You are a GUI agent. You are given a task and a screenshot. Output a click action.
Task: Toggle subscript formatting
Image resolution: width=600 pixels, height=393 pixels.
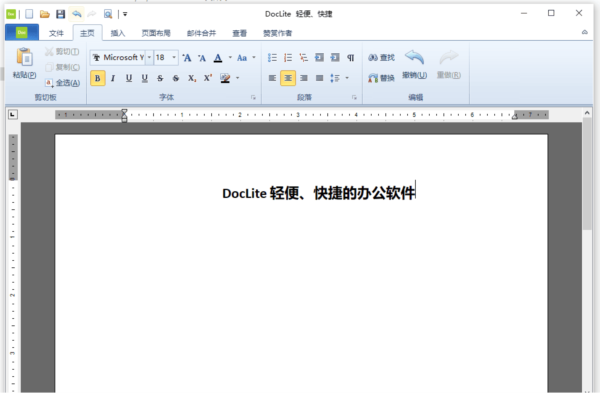coord(192,78)
